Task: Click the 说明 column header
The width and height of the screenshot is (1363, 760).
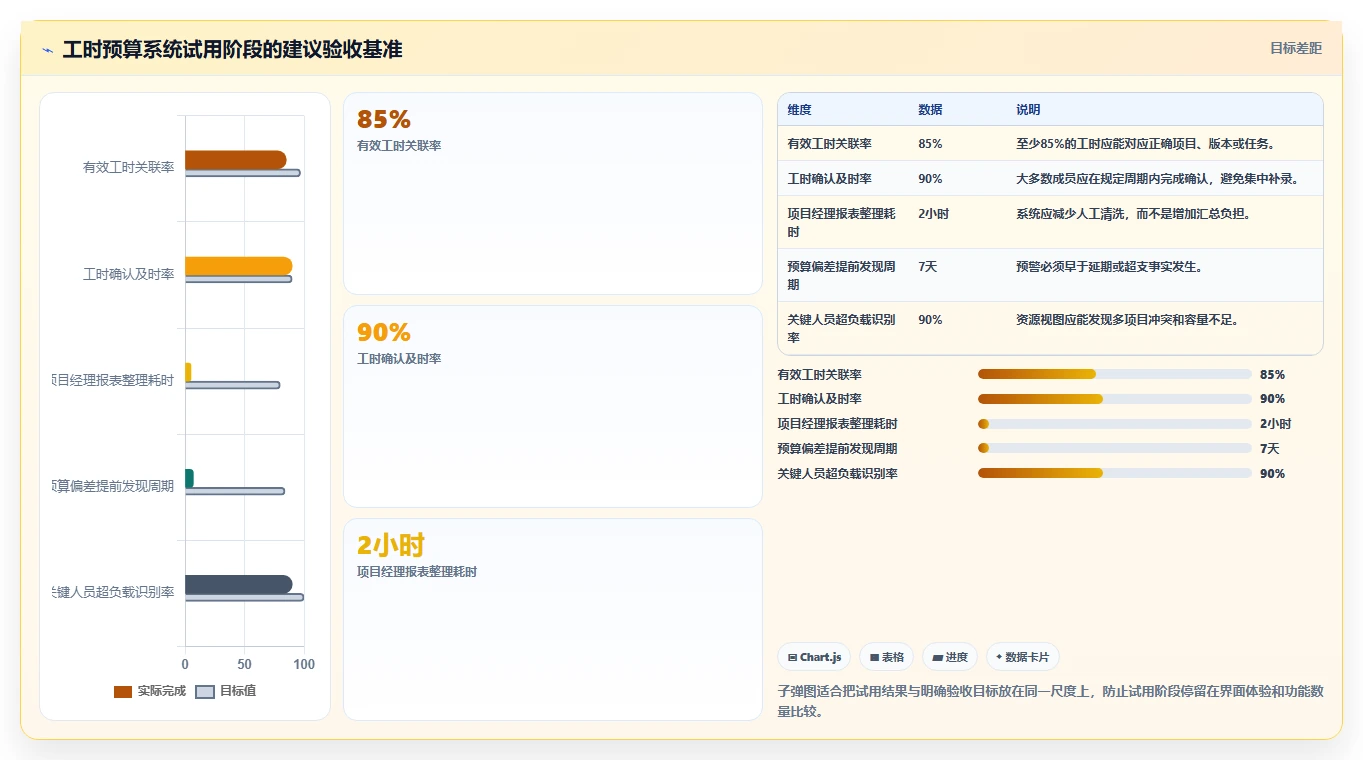Action: point(1028,110)
